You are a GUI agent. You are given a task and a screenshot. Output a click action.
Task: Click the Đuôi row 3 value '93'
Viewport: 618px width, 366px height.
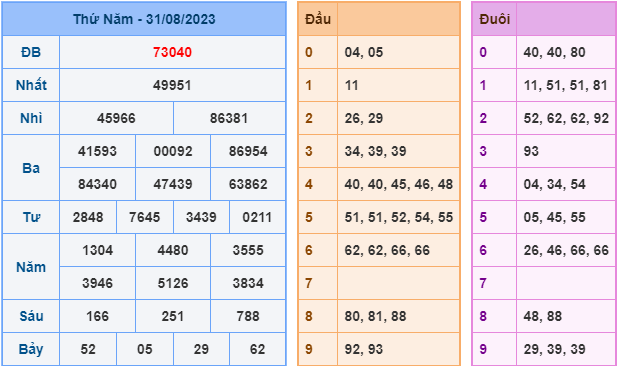[531, 151]
